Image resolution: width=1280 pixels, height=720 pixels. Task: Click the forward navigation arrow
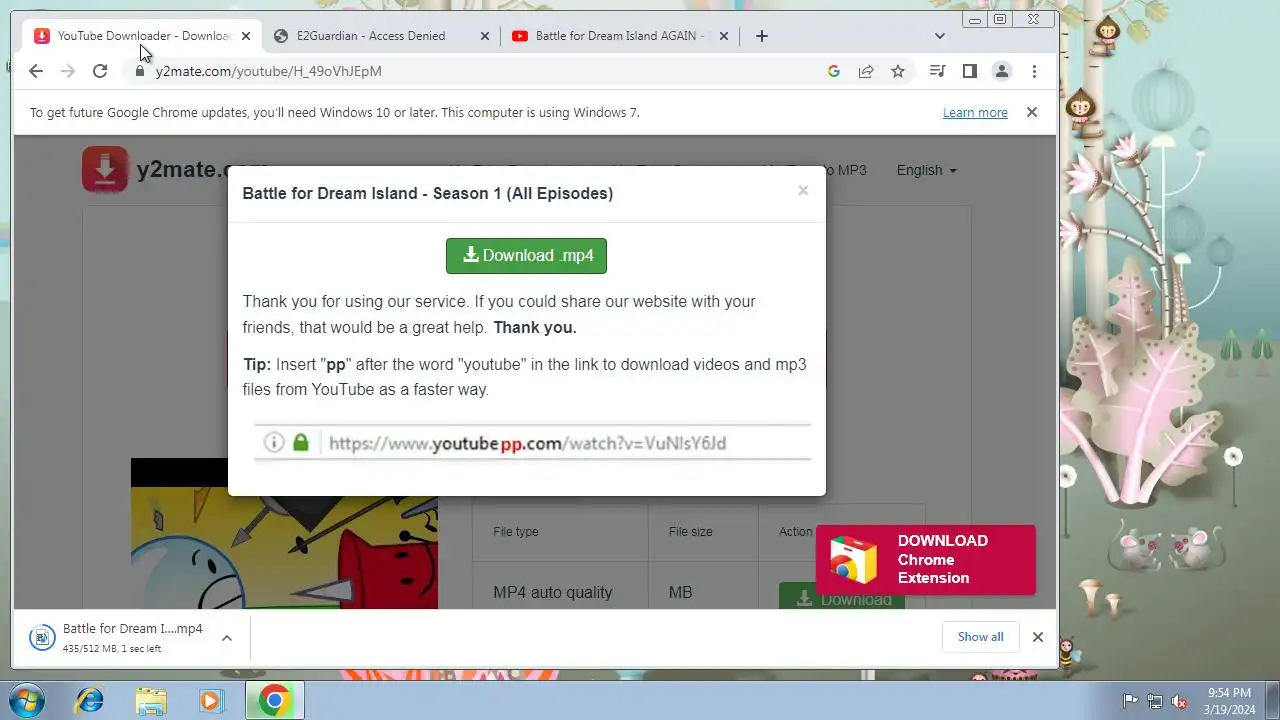(68, 71)
